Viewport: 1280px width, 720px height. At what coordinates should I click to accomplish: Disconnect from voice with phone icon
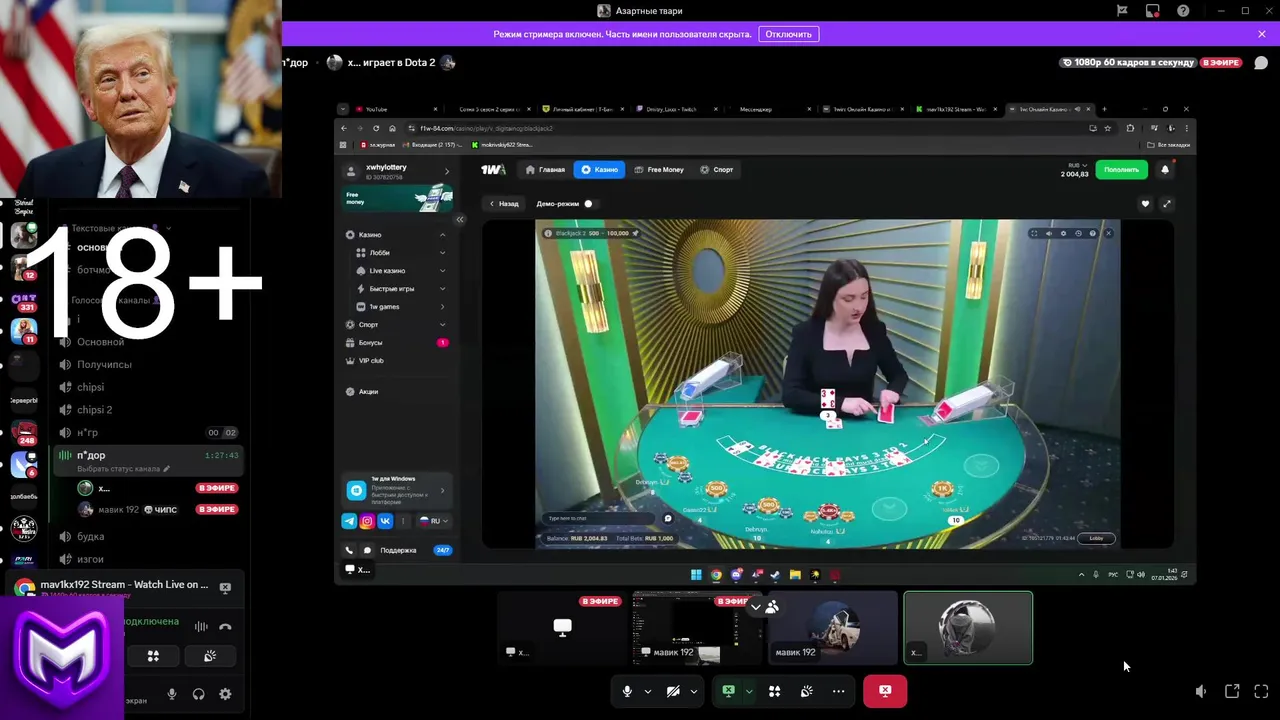point(225,627)
